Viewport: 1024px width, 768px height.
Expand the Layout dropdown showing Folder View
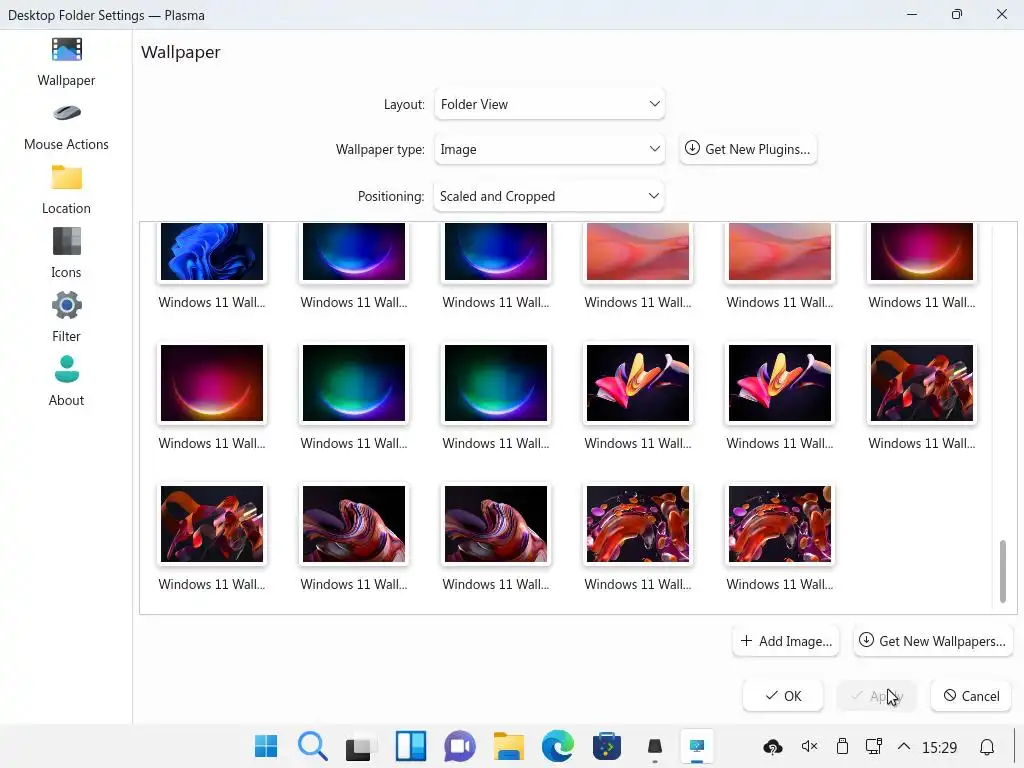tap(549, 104)
